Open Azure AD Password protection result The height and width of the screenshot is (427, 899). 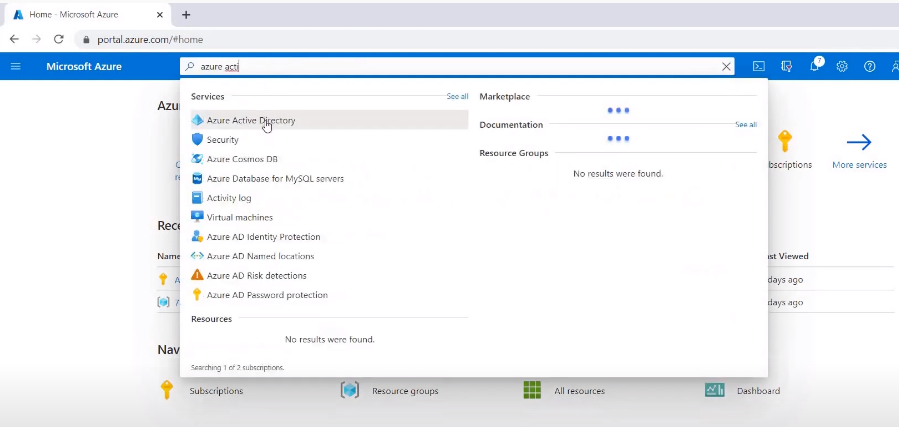click(x=330, y=295)
